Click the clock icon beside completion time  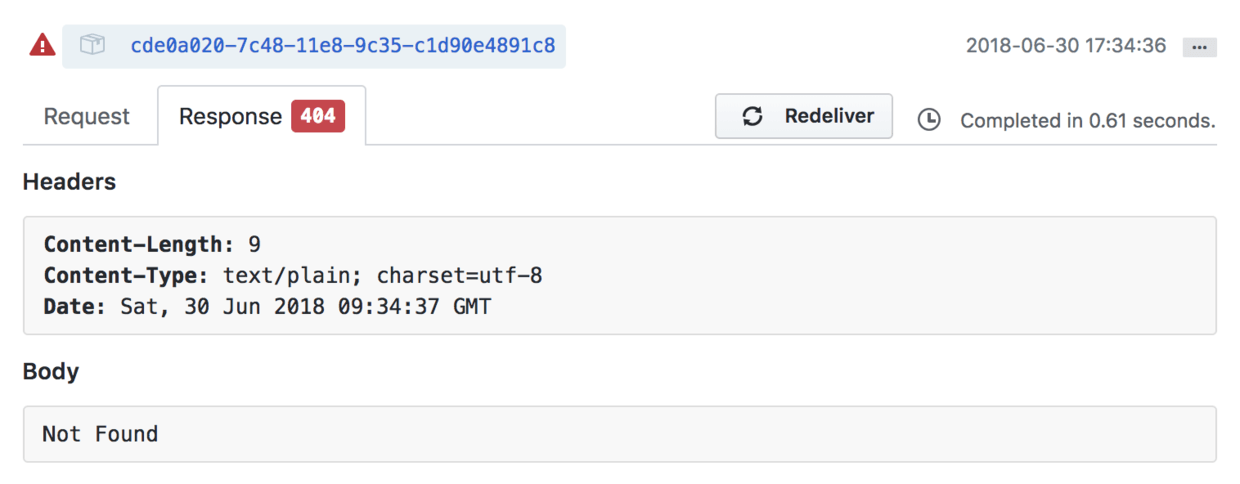tap(929, 120)
